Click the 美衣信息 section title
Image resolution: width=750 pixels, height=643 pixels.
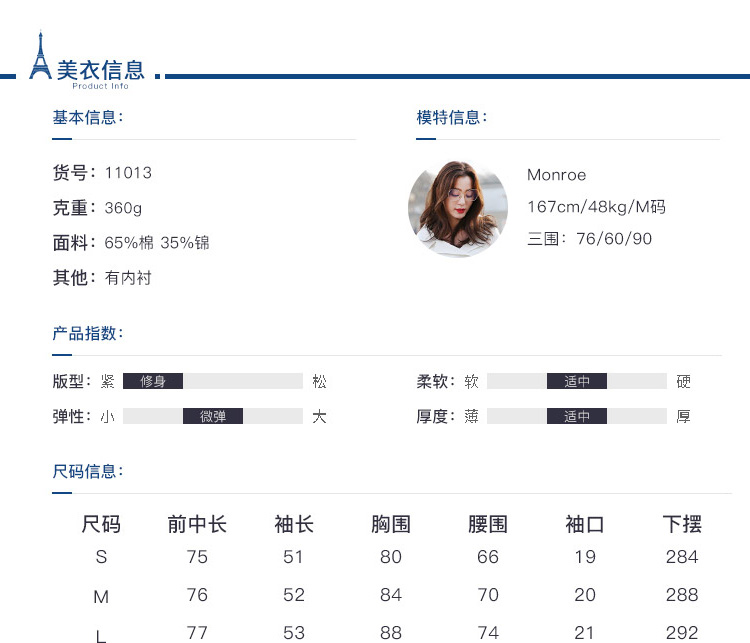coord(100,70)
